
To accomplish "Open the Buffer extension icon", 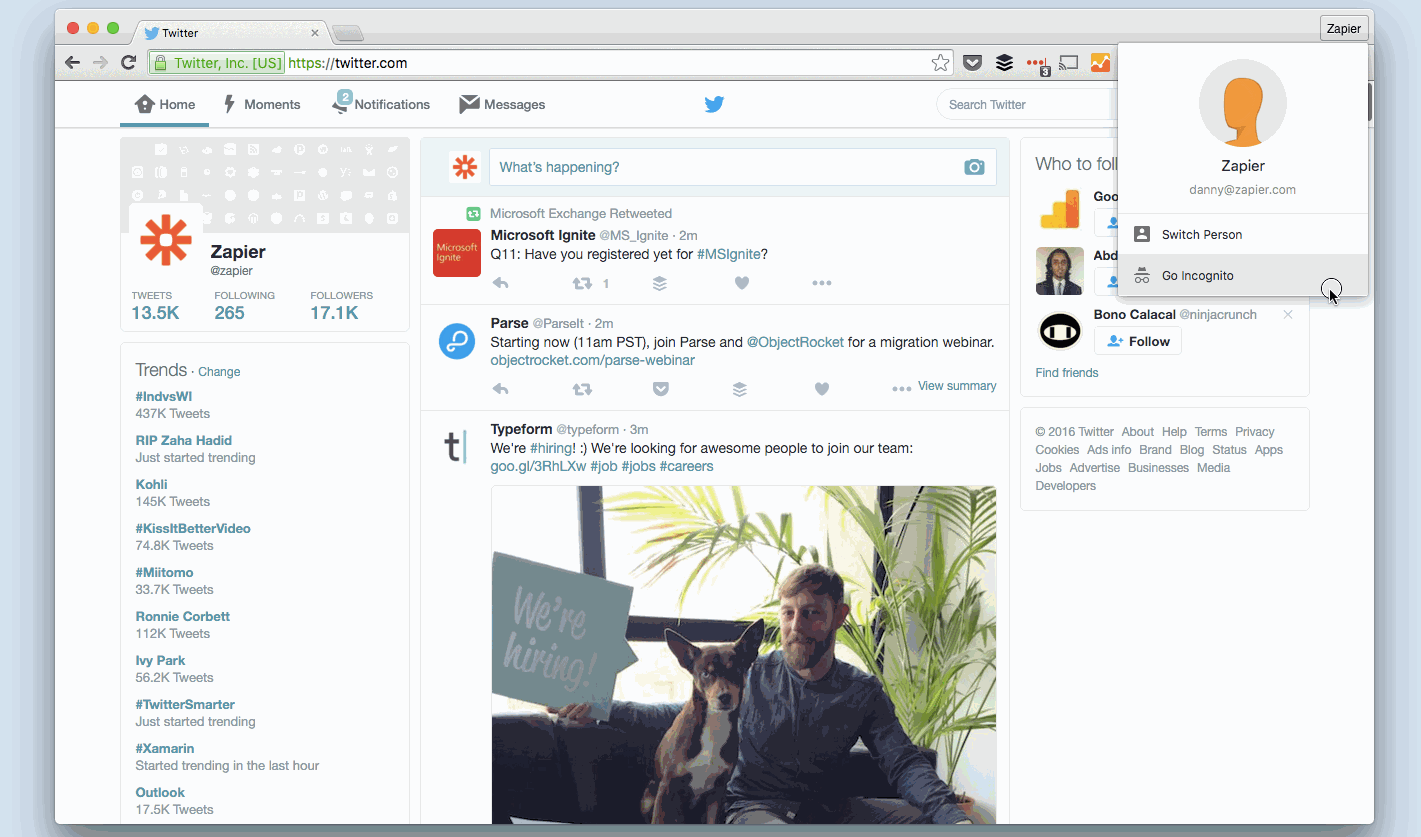I will (x=1004, y=63).
